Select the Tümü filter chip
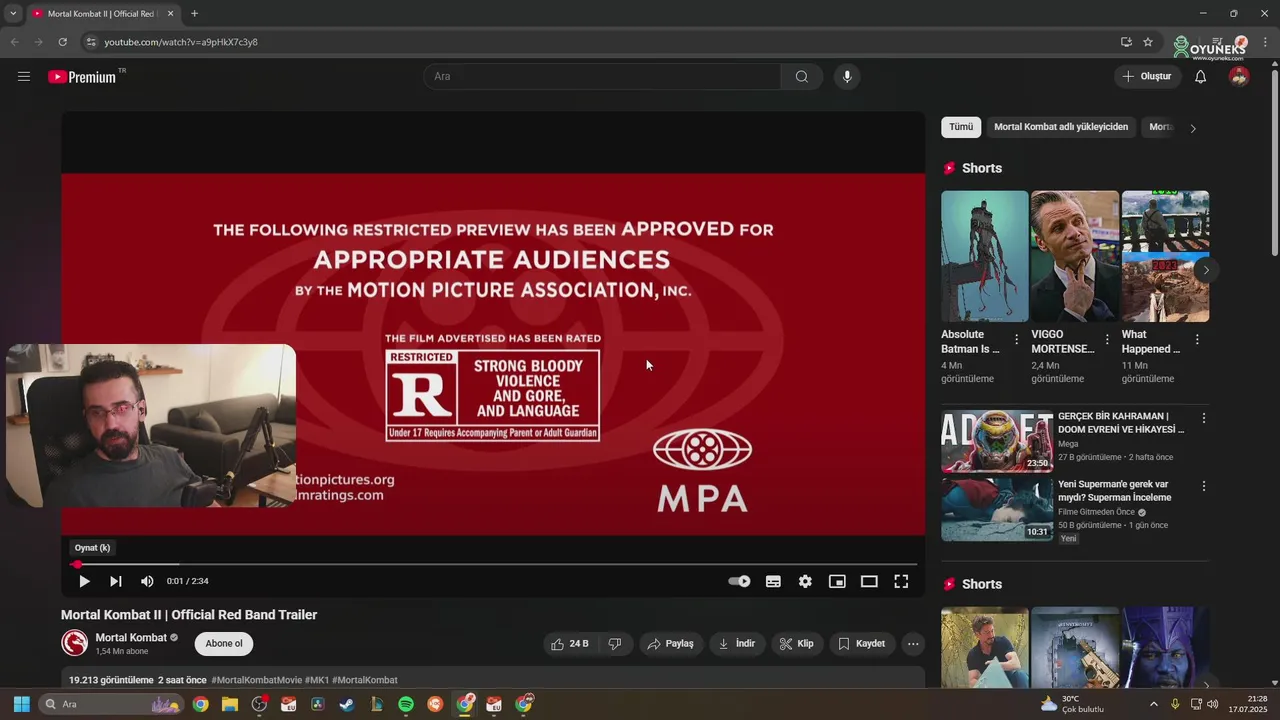 pos(961,127)
